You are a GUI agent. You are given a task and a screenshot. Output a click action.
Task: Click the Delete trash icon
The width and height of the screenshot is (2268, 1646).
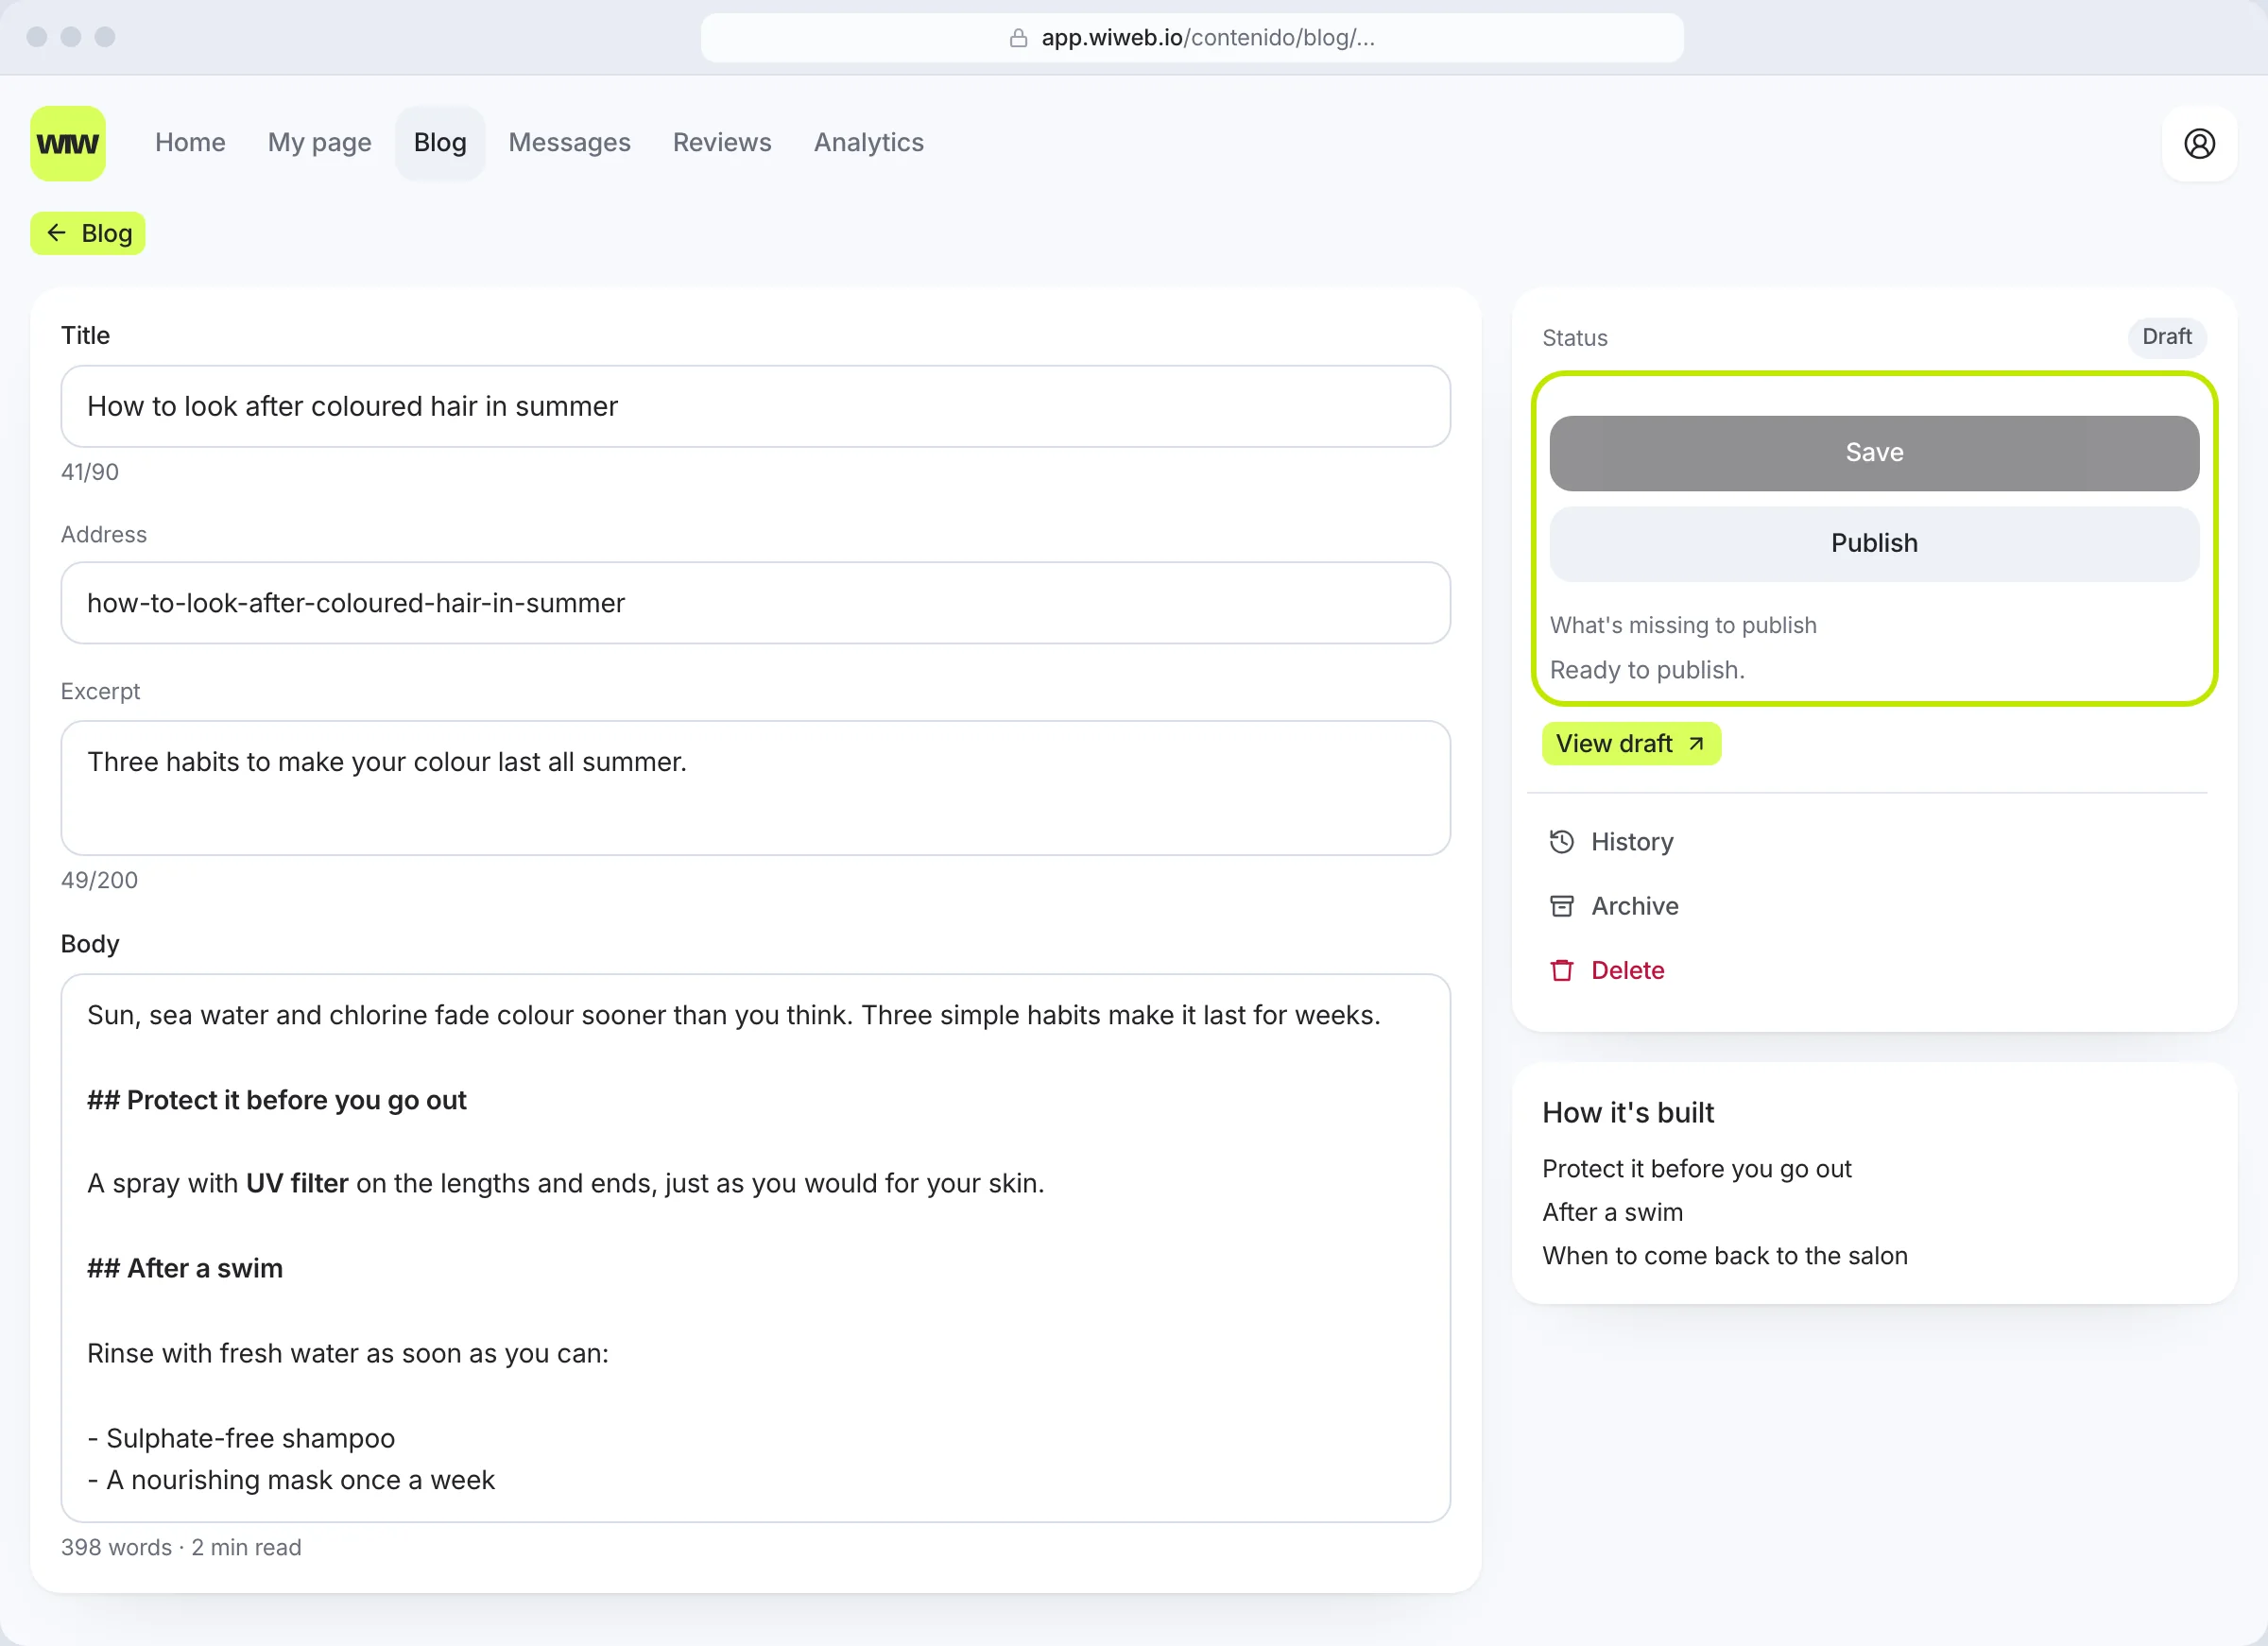1561,970
